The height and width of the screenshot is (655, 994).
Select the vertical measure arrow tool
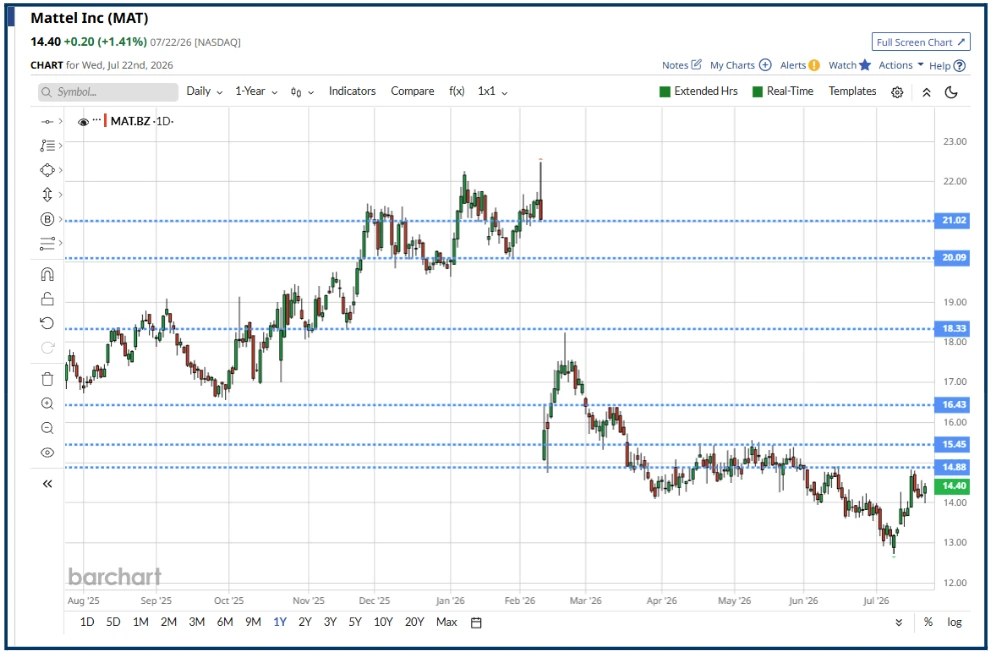coord(47,195)
